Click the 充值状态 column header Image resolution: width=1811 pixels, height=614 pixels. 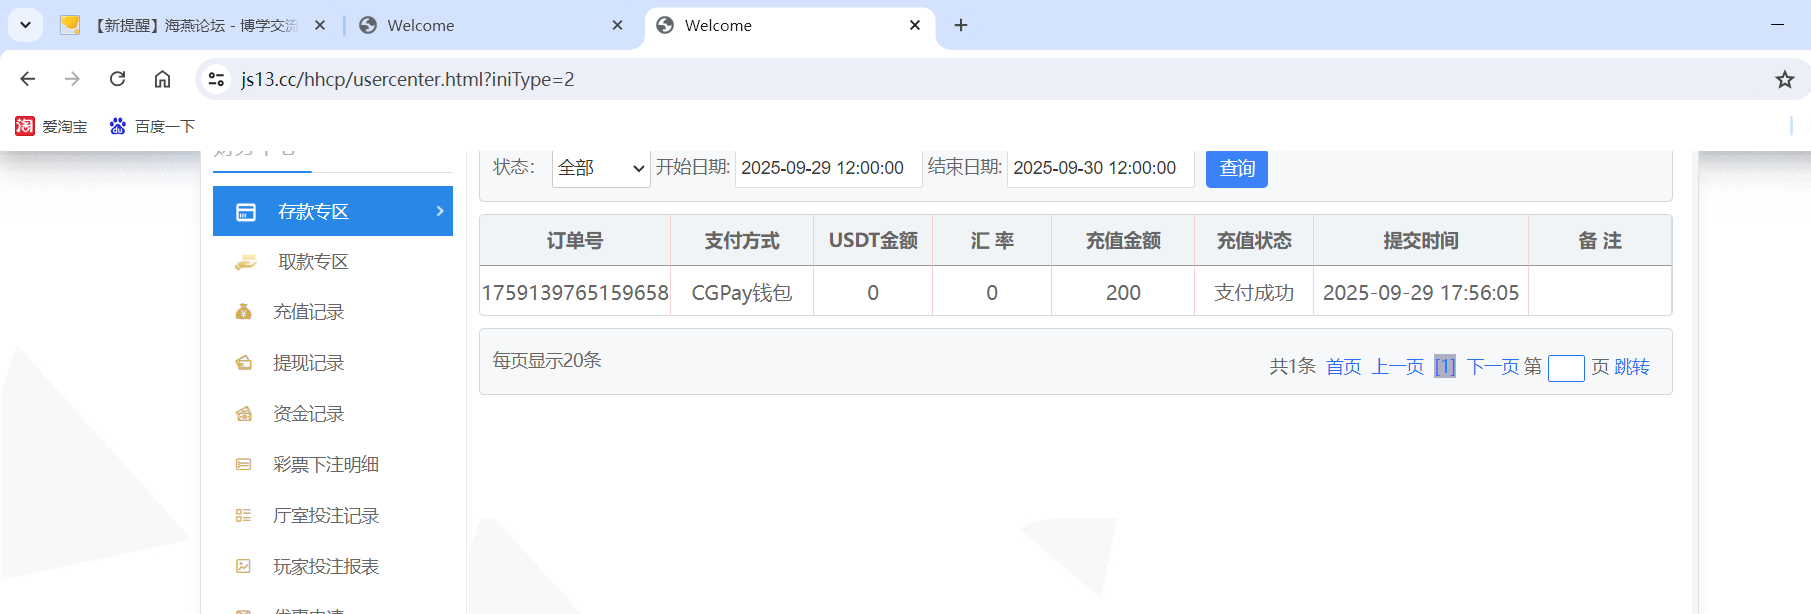coord(1254,241)
